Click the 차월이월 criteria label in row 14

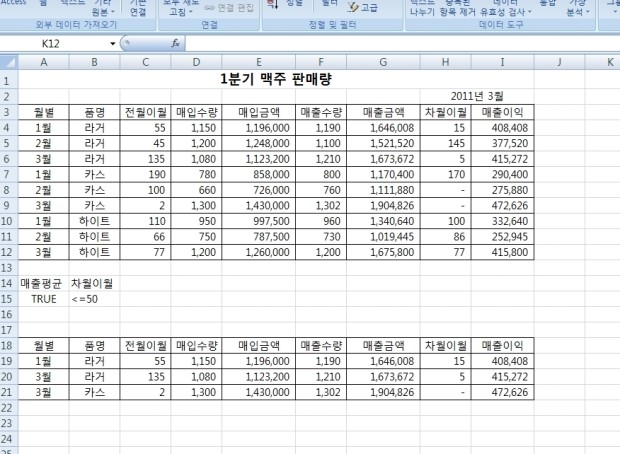click(95, 284)
